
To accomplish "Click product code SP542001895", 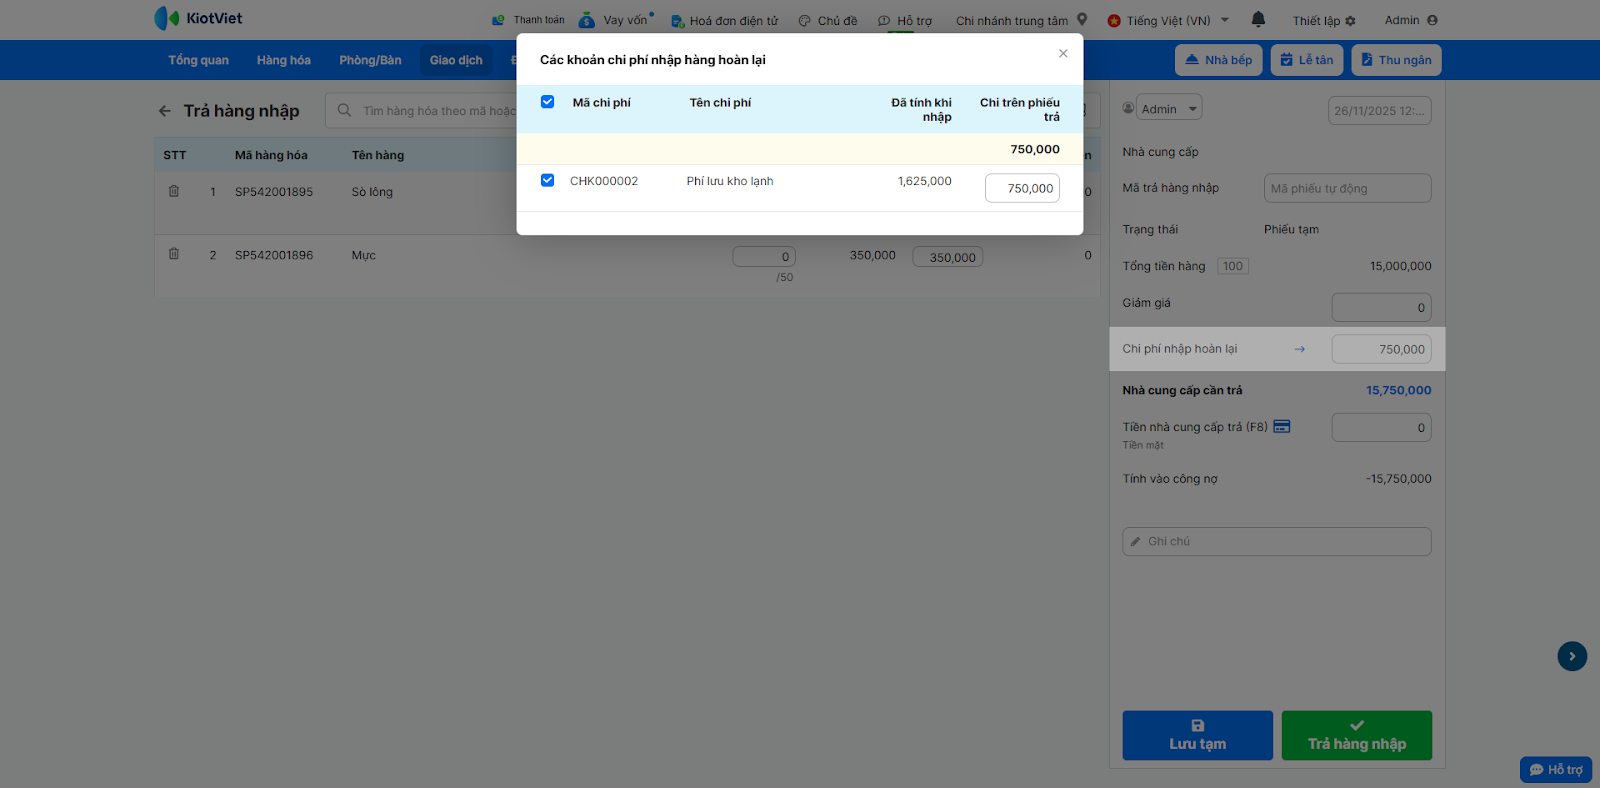I will click(x=274, y=192).
